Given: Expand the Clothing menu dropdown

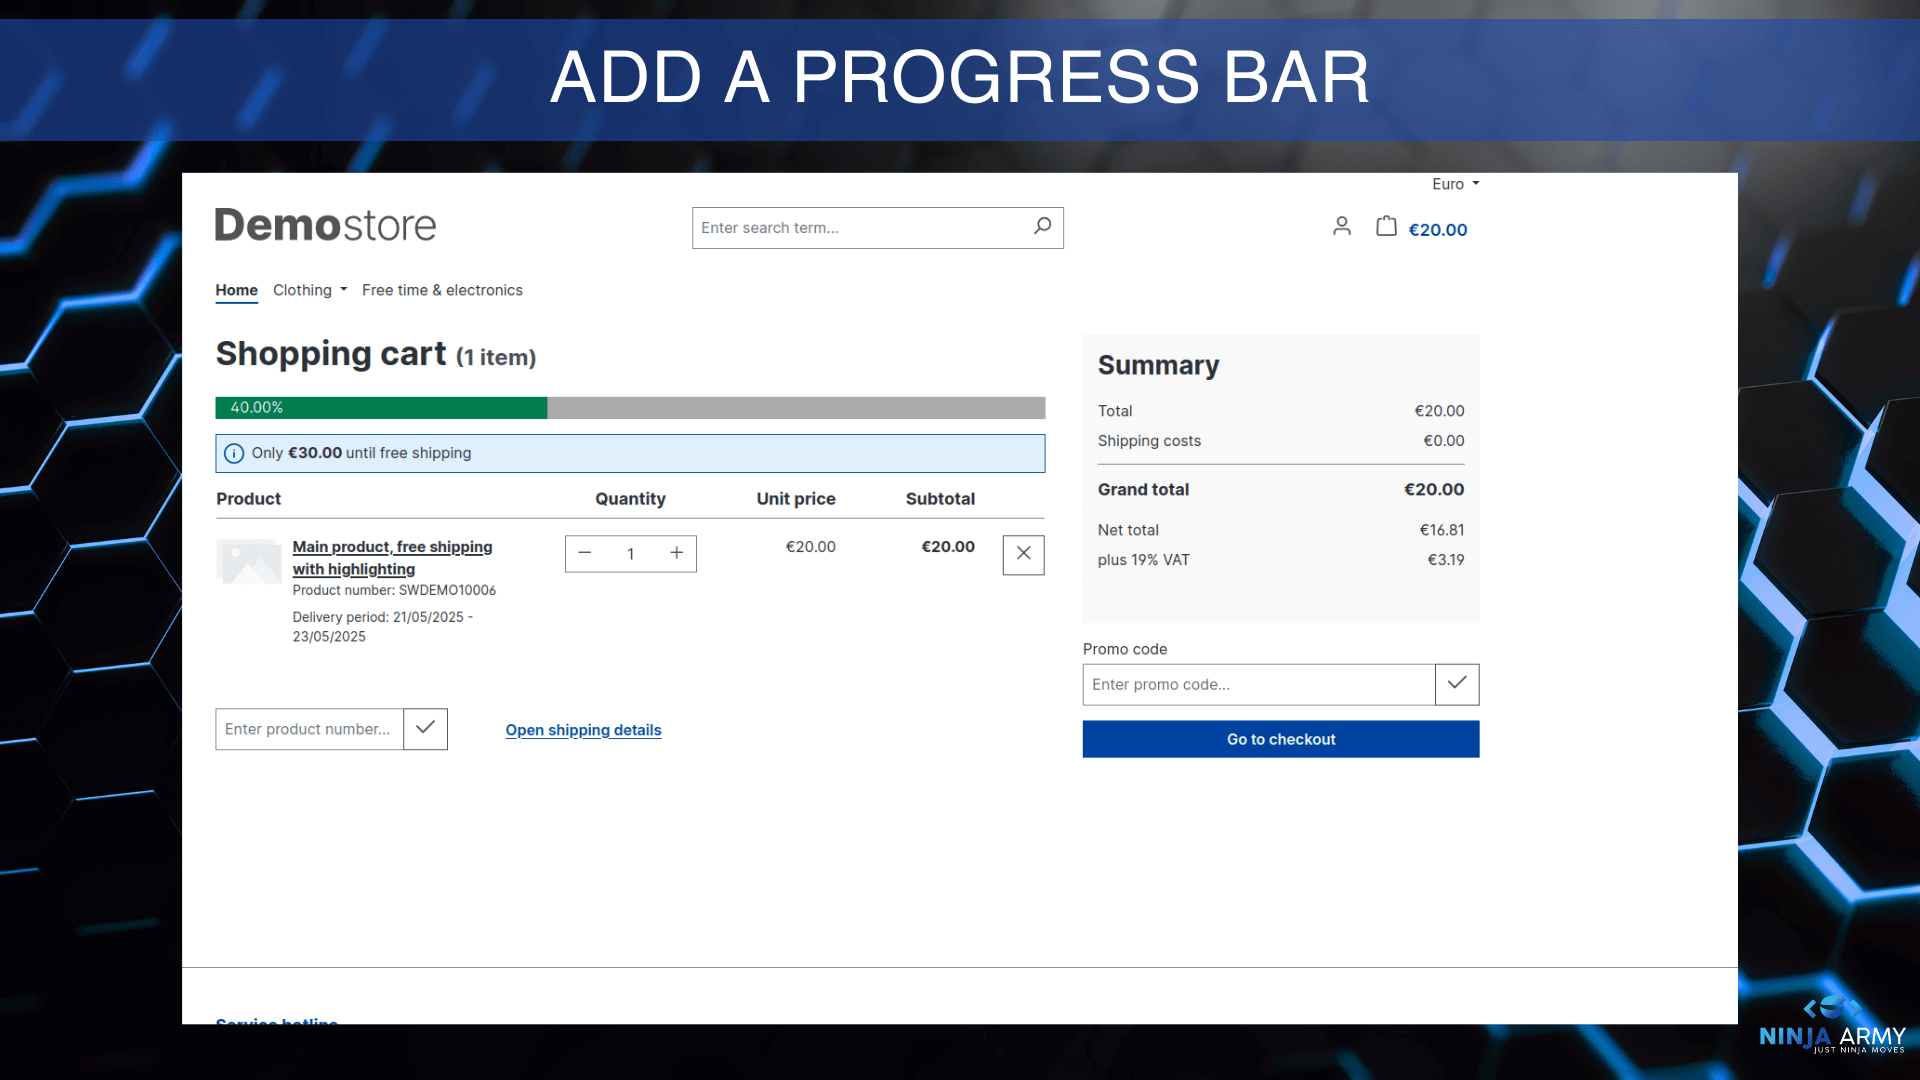Looking at the screenshot, I should 310,290.
